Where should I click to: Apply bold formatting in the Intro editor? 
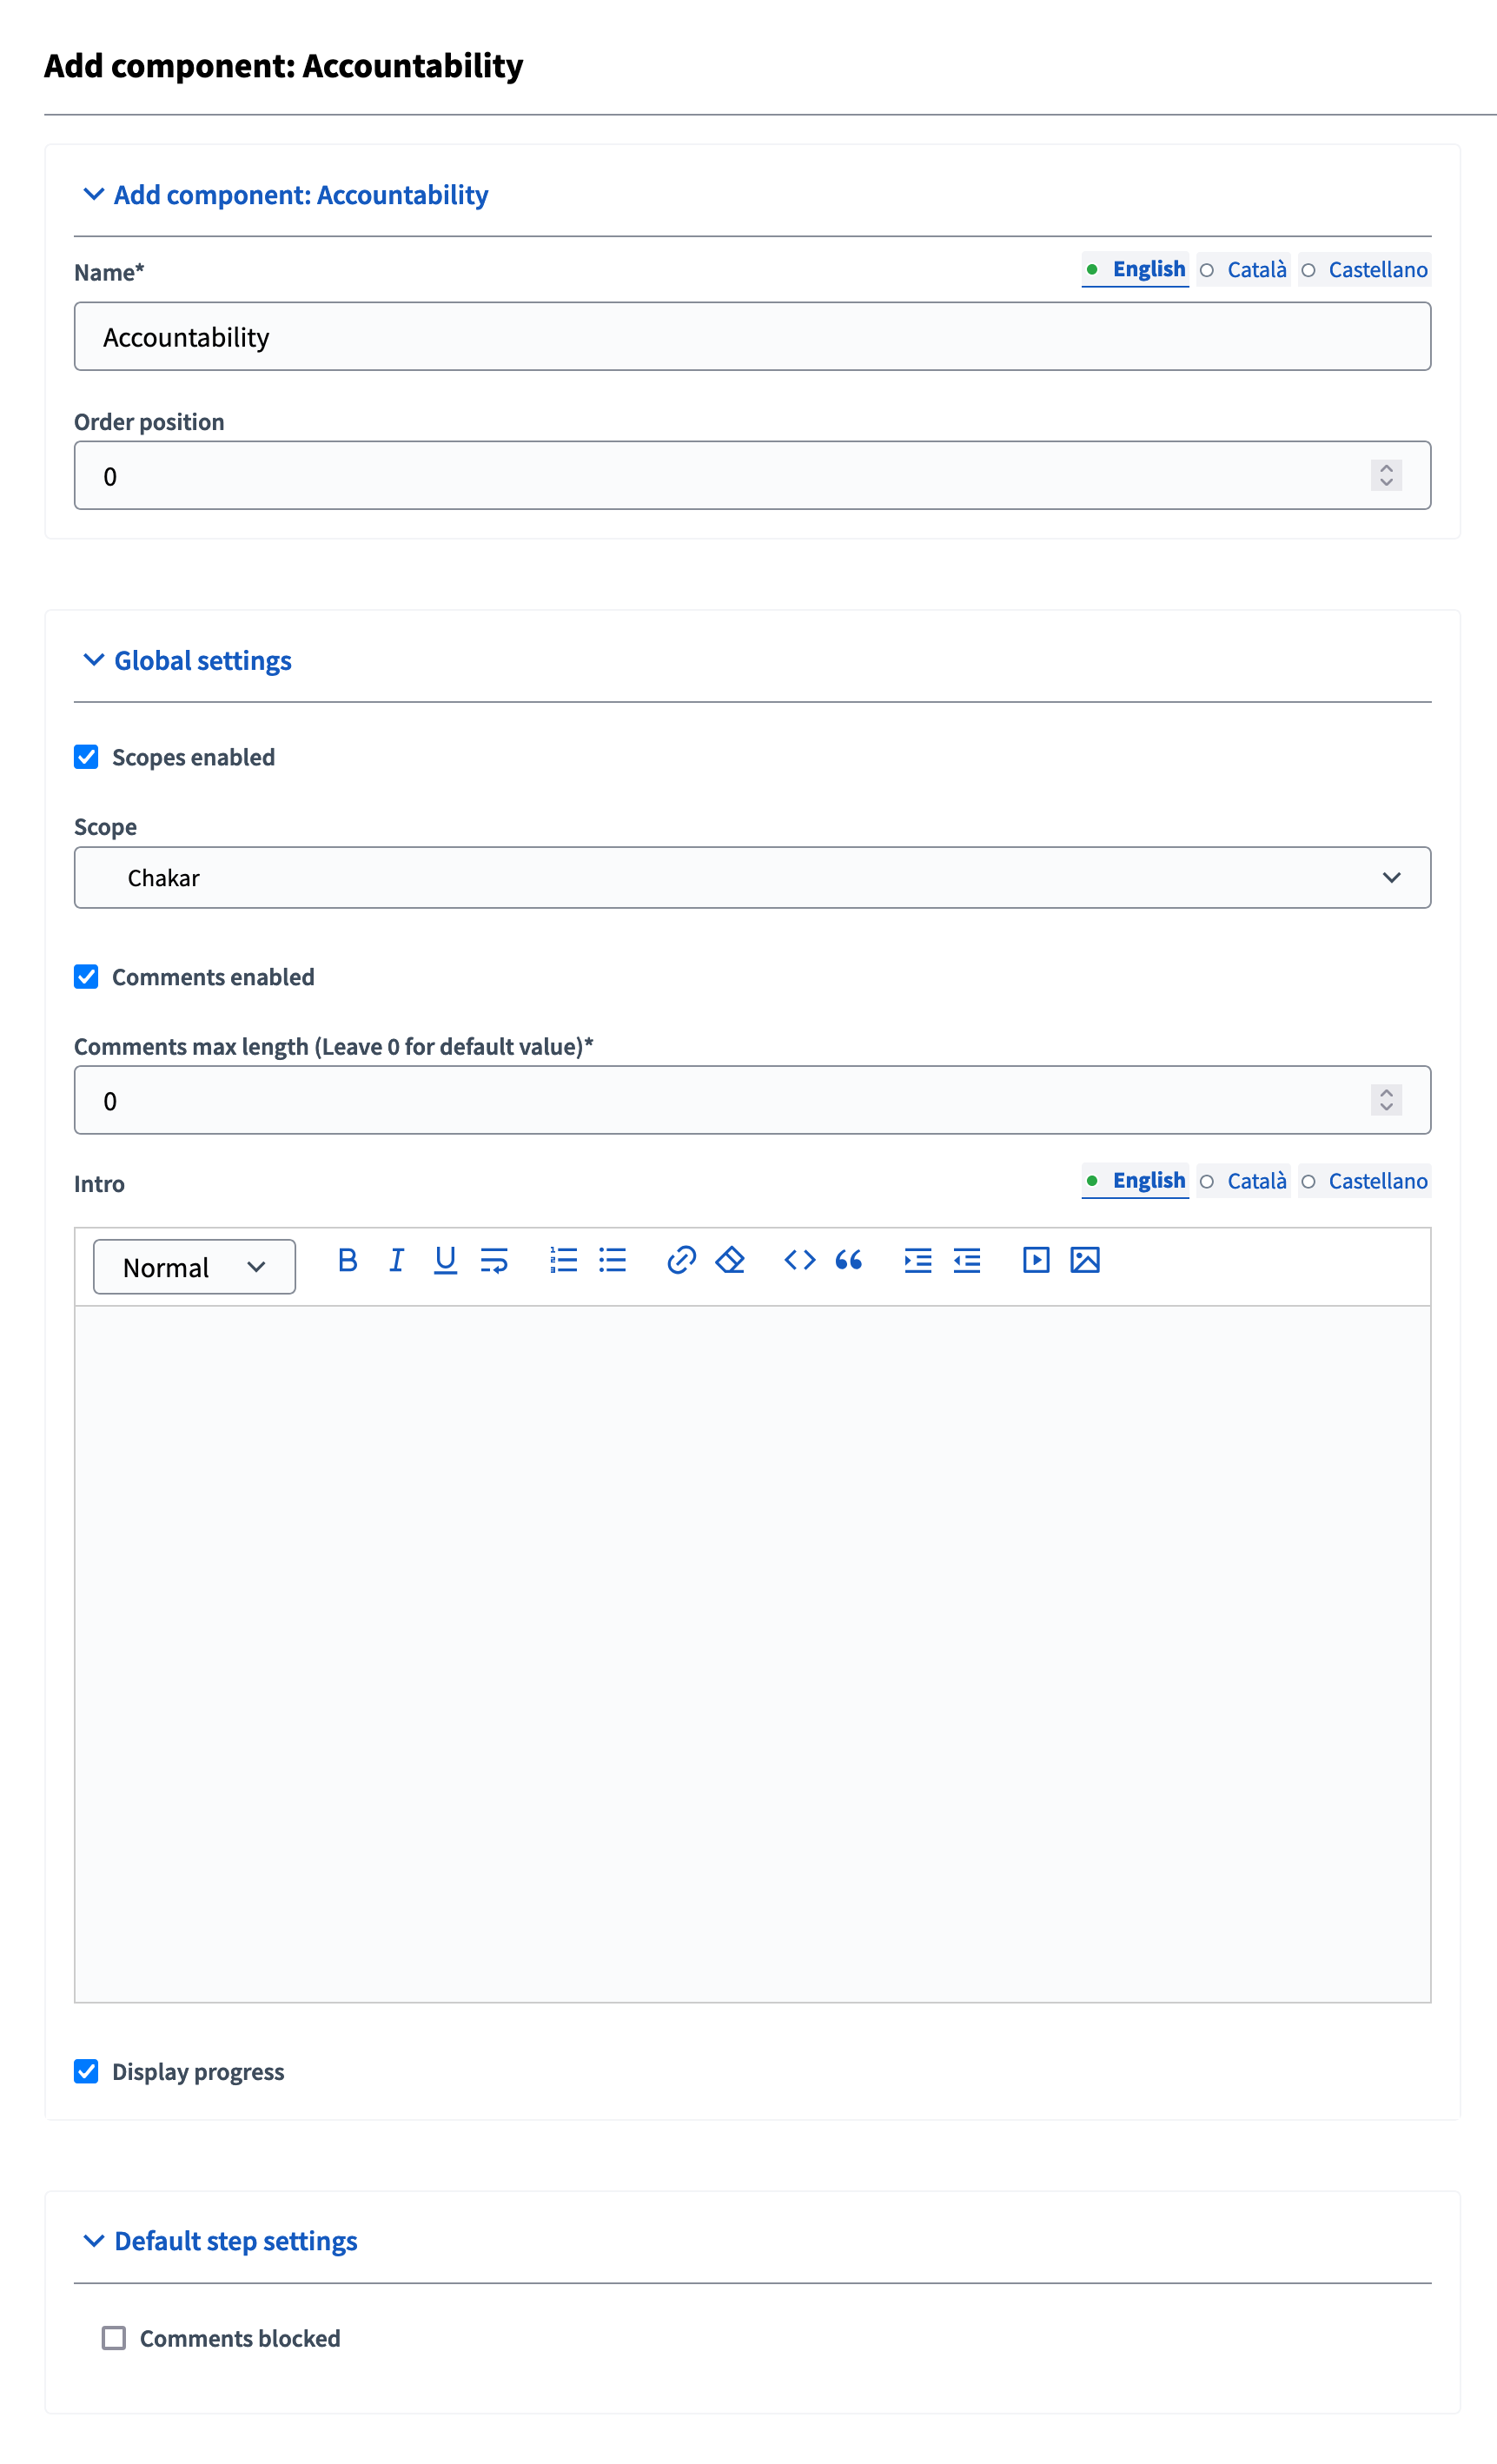[x=347, y=1260]
